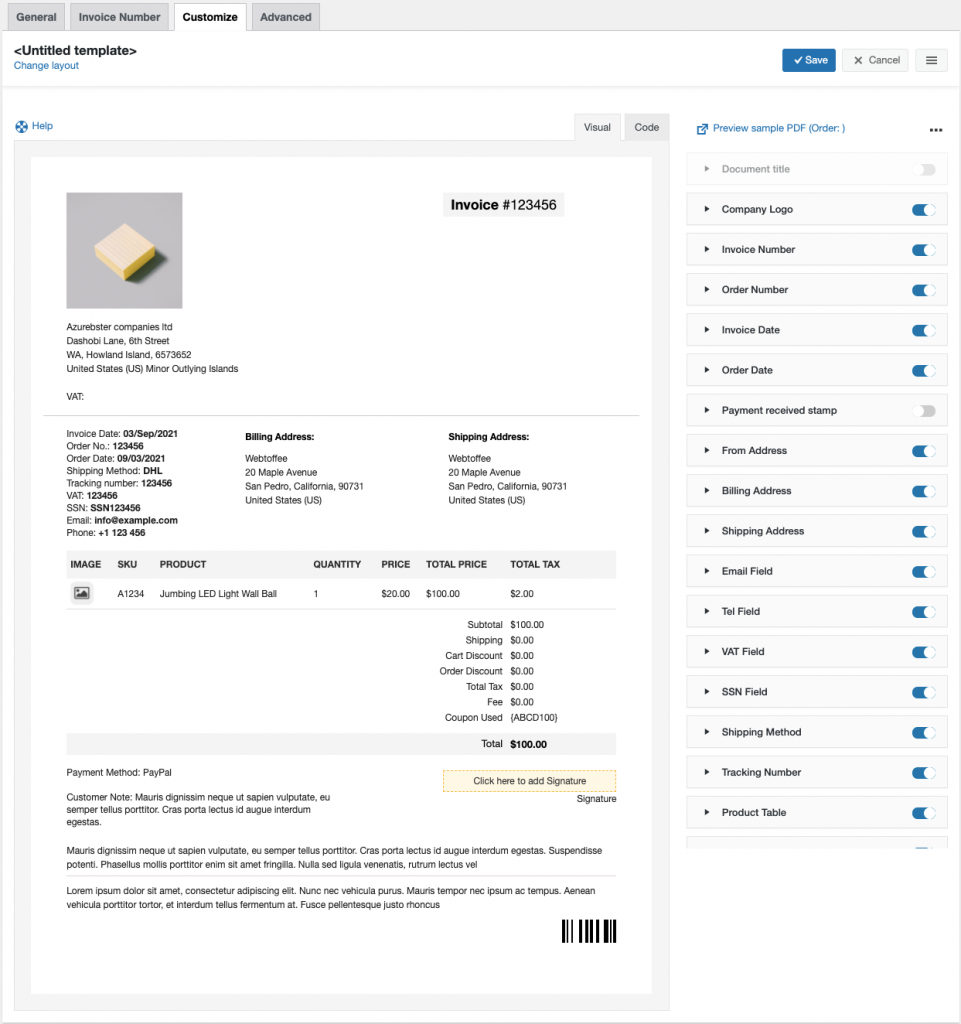Toggle the Document title switch

pyautogui.click(x=924, y=170)
